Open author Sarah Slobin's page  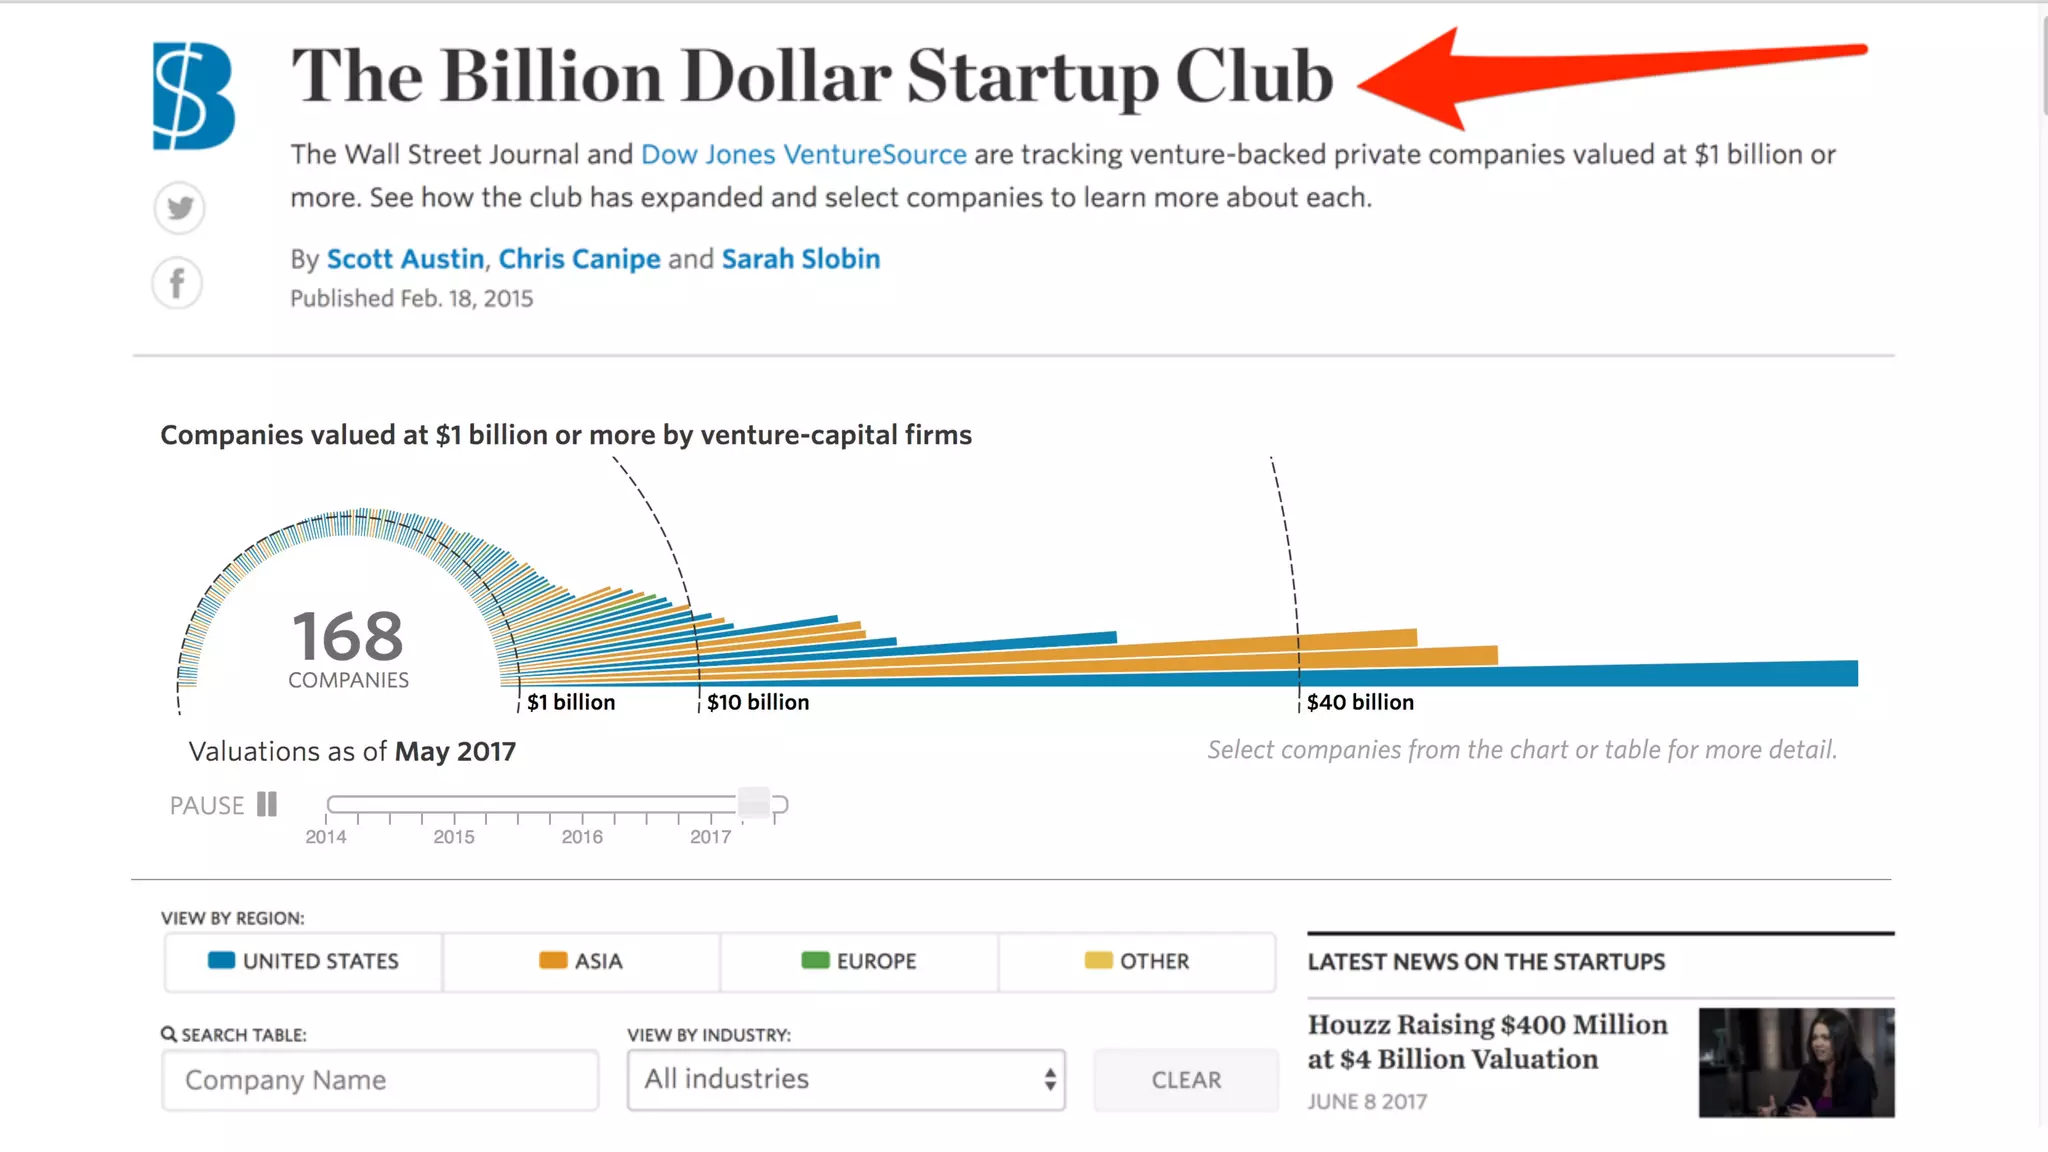tap(801, 259)
